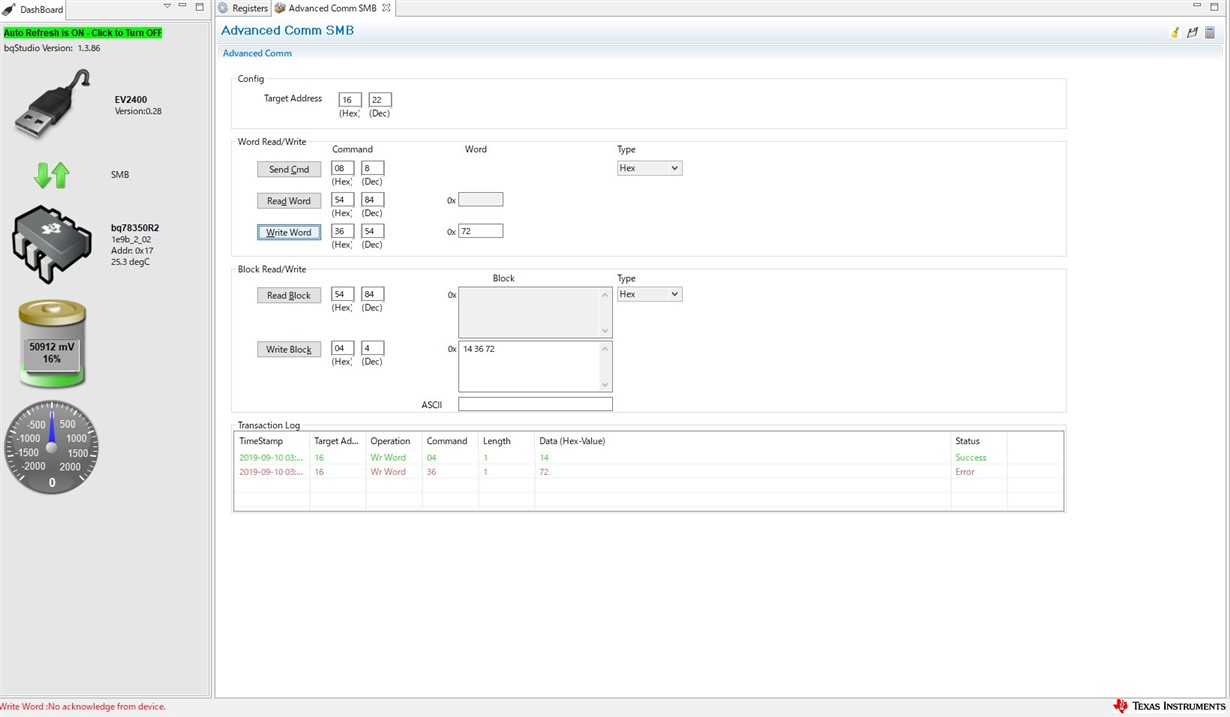Image resolution: width=1230 pixels, height=717 pixels.
Task: Click the current dial gauge
Action: (x=52, y=447)
